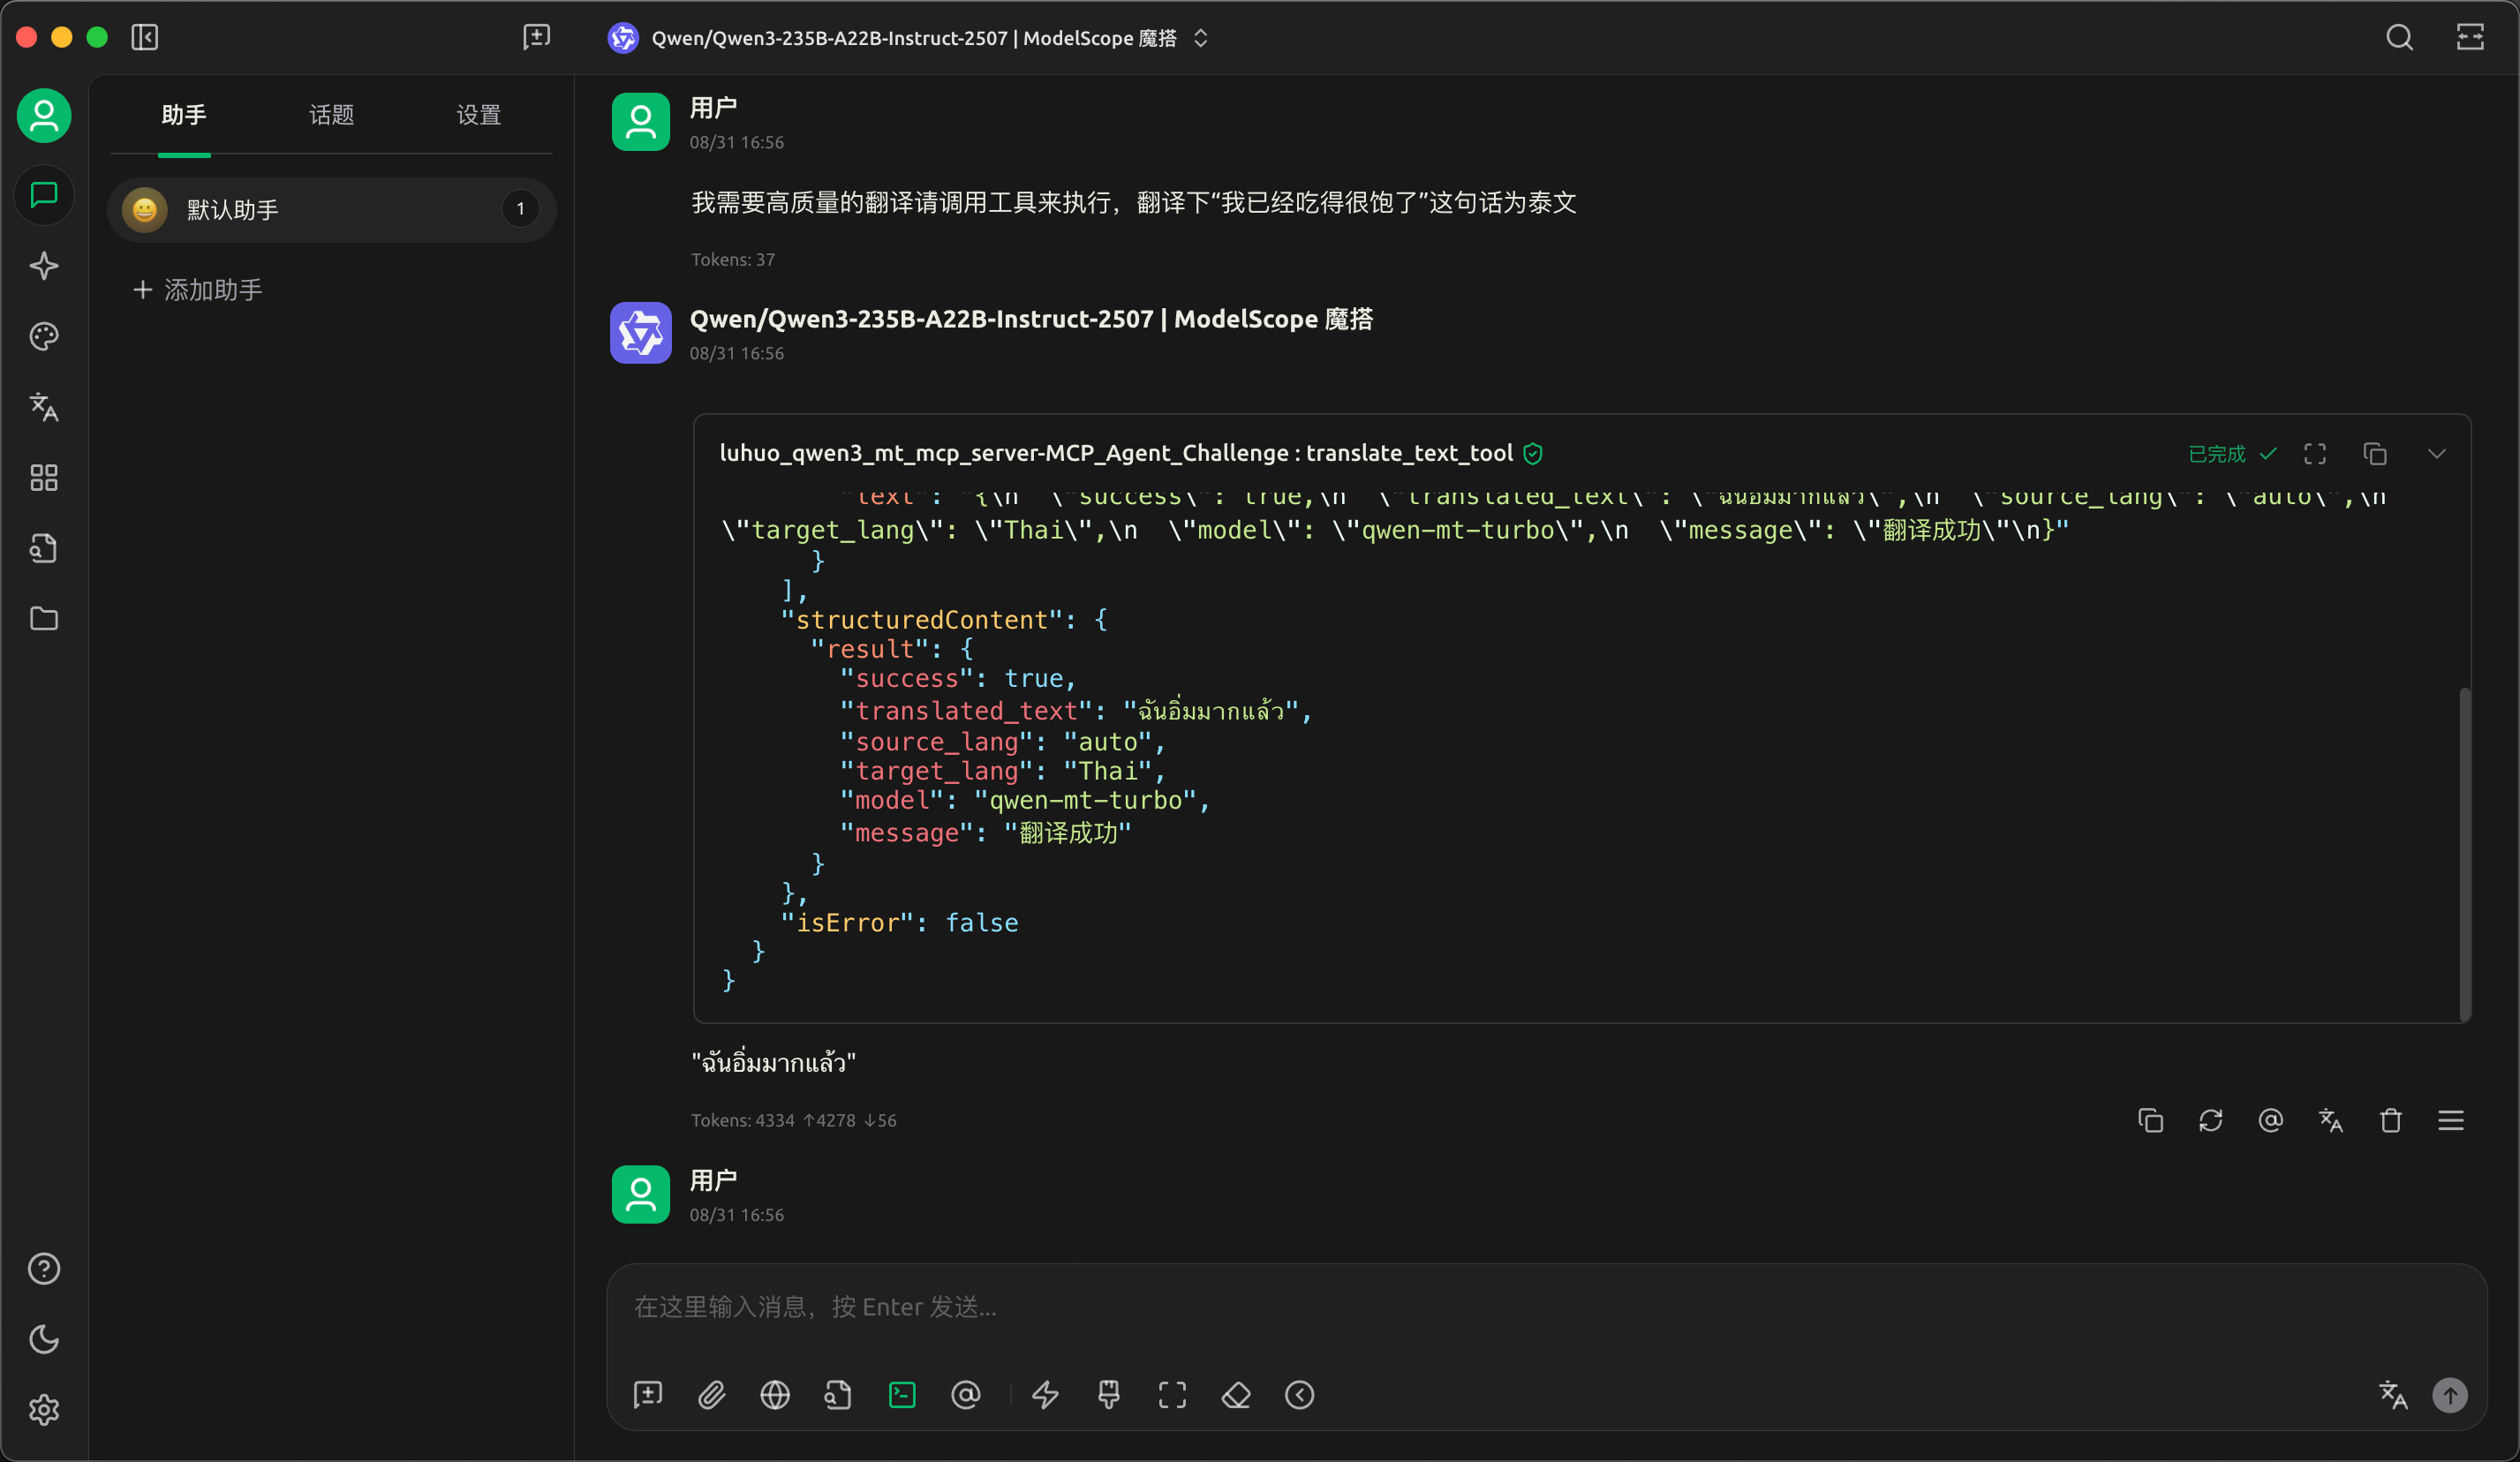Expand the tool result to fullscreen
2520x1462 pixels.
pyautogui.click(x=2314, y=454)
